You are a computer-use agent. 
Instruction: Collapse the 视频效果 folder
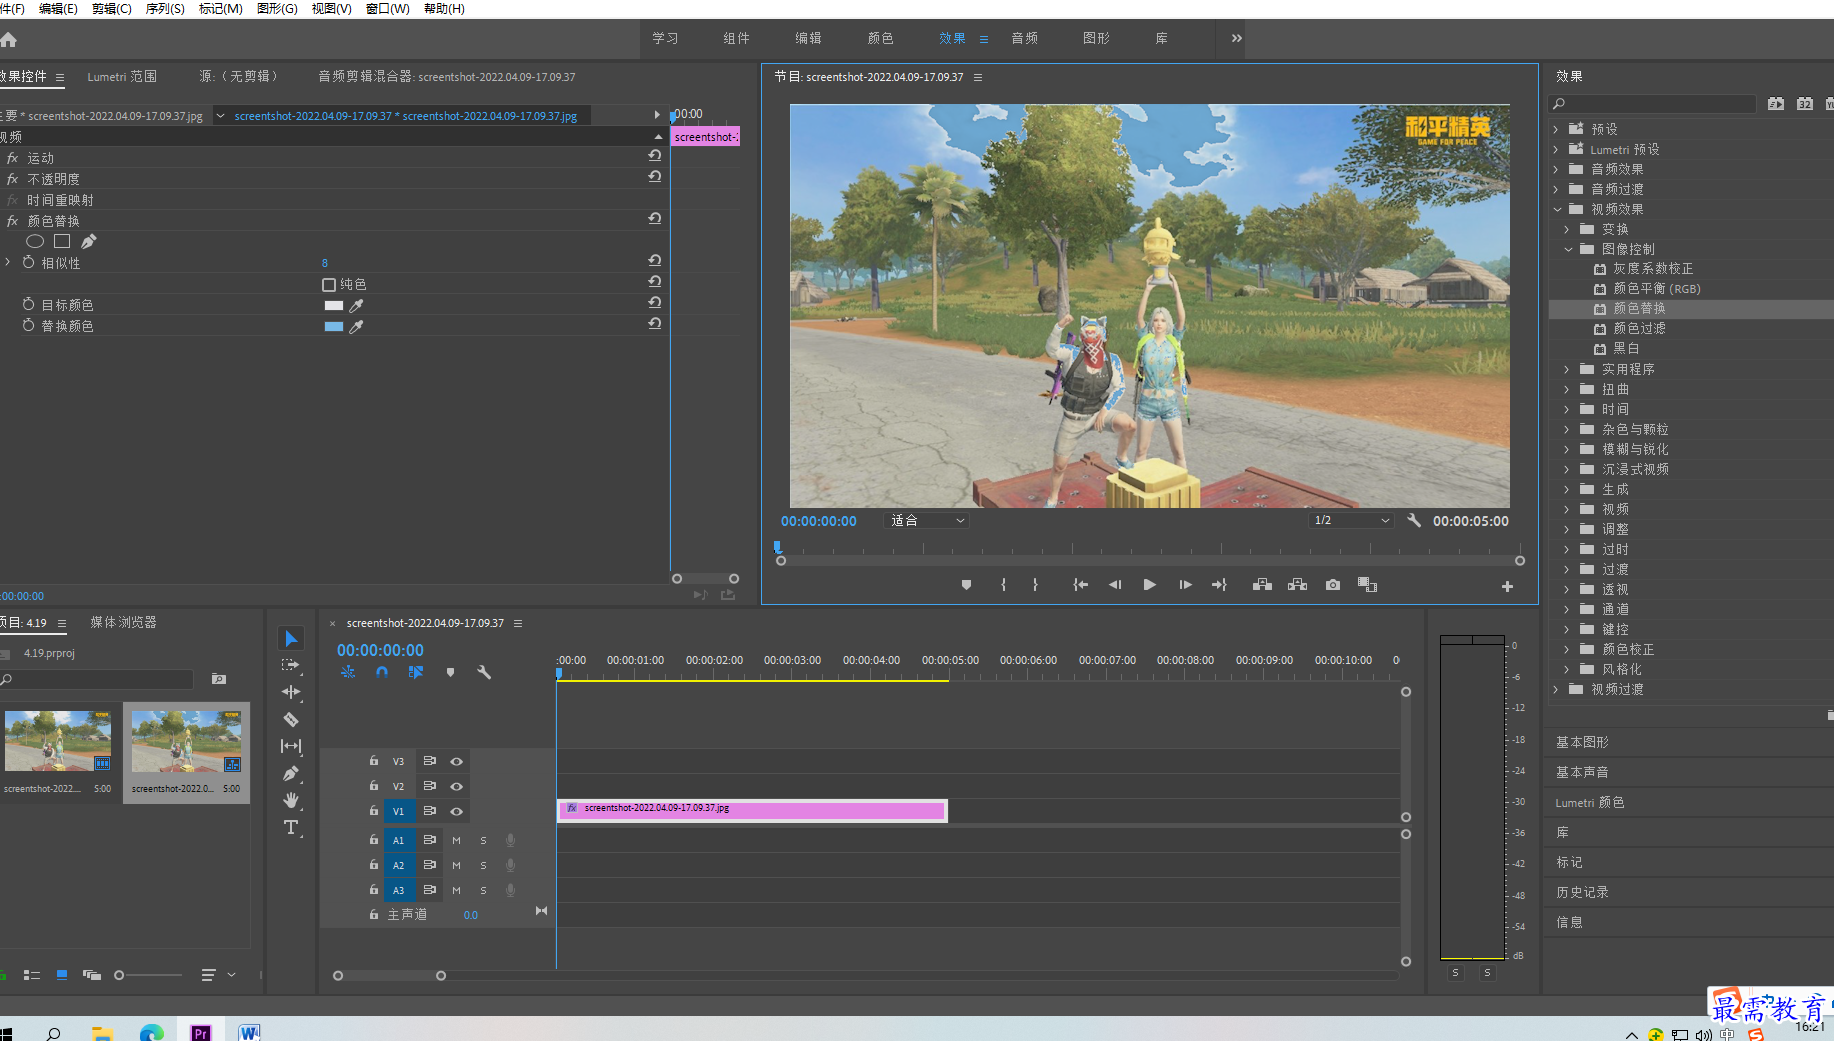point(1557,209)
